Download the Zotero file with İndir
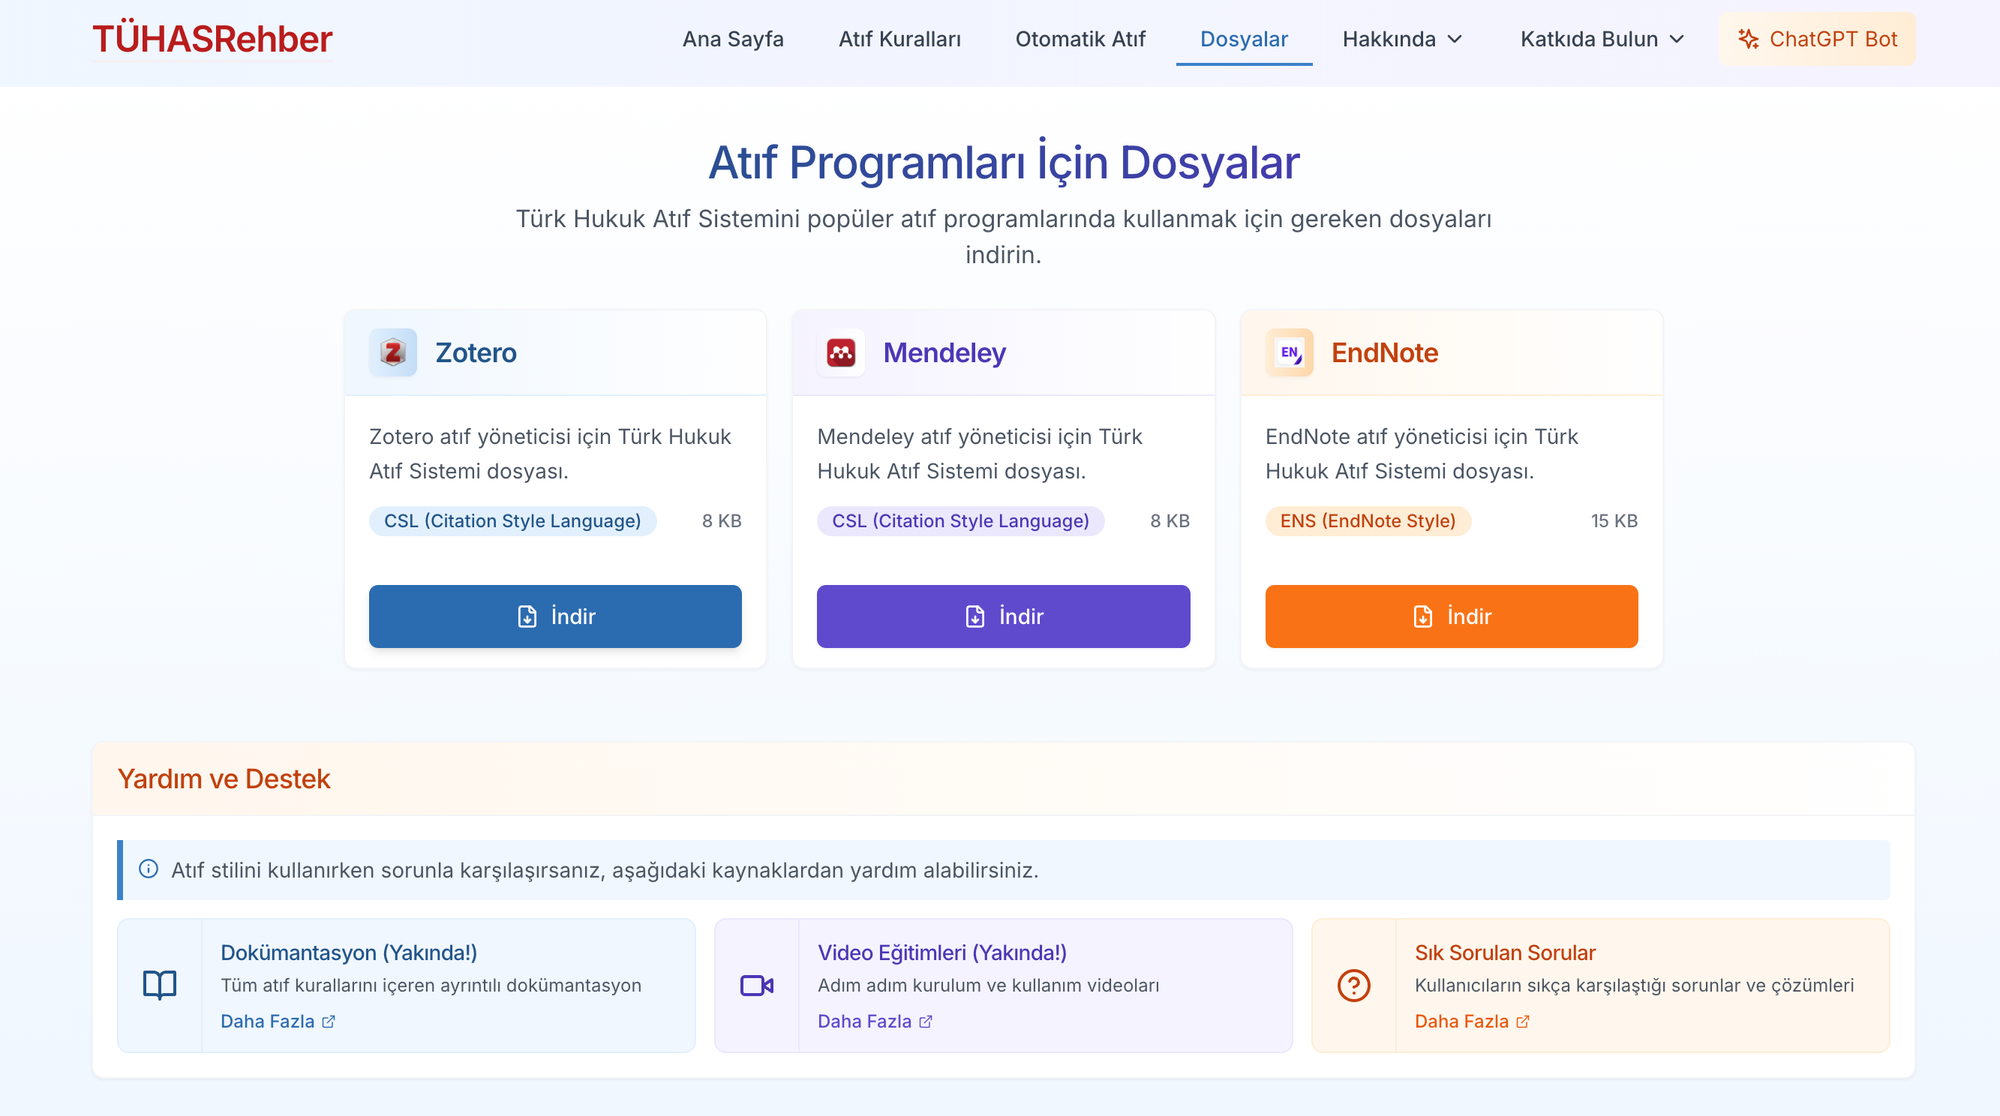2000x1116 pixels. click(555, 616)
